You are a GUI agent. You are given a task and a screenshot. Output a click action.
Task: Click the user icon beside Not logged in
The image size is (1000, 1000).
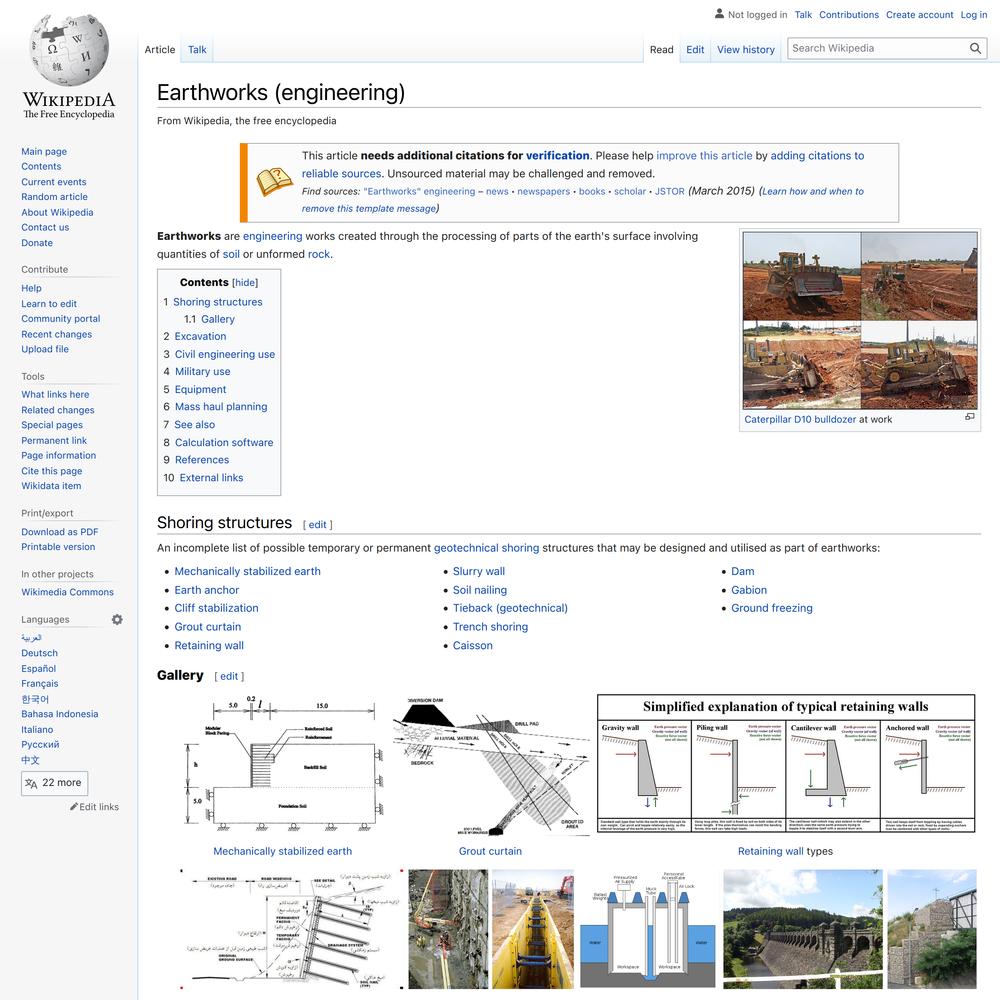719,13
